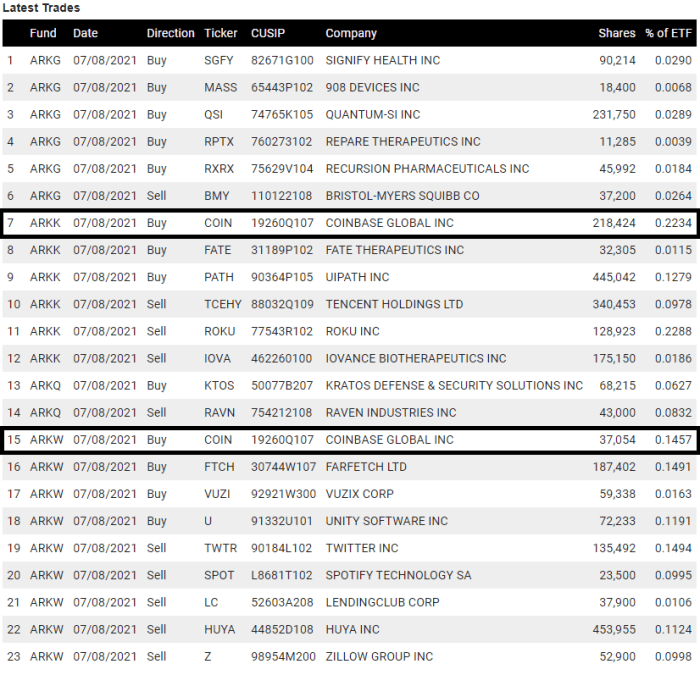Select shares value 128,923
The height and width of the screenshot is (675, 700).
tap(614, 331)
